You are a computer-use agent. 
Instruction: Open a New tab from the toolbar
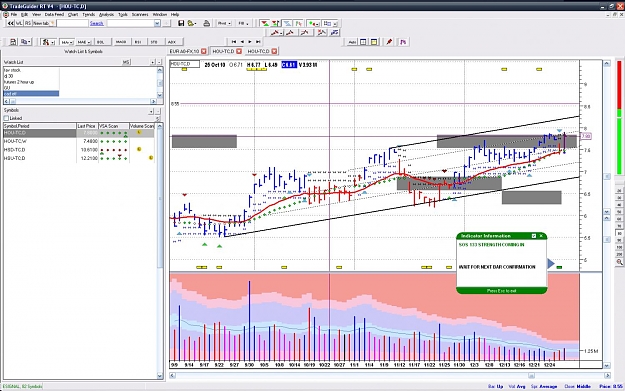pyautogui.click(x=44, y=24)
